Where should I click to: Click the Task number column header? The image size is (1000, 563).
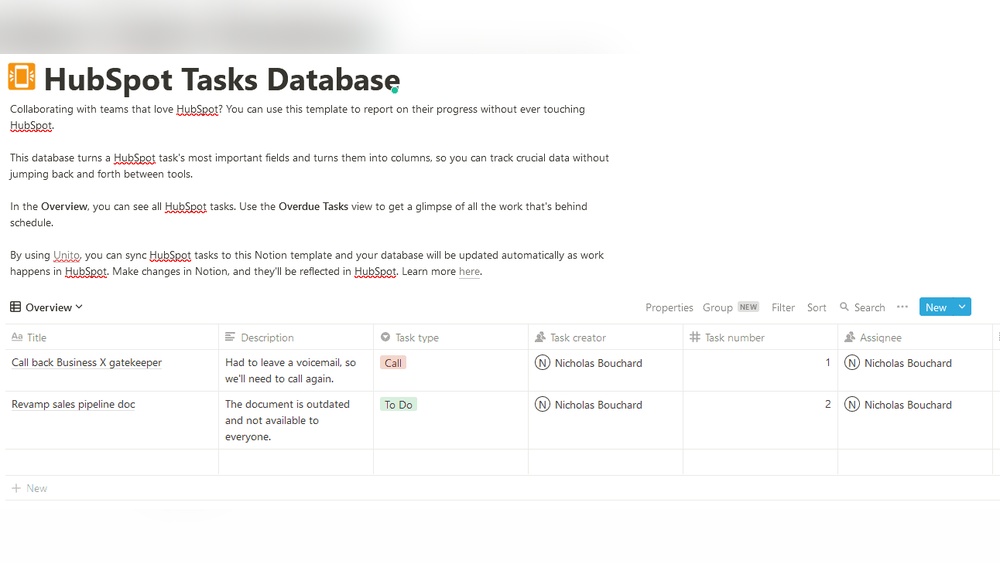(760, 337)
